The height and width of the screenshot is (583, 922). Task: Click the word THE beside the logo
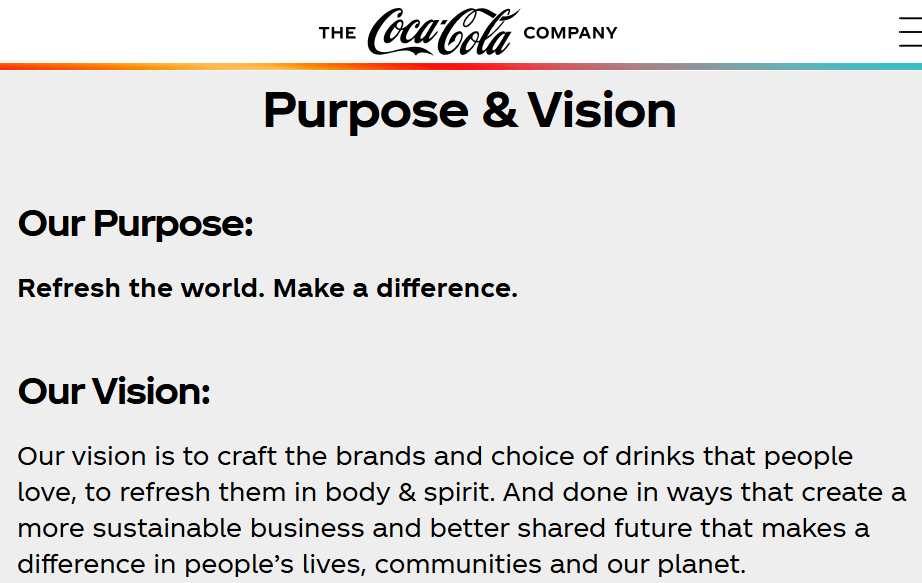tap(336, 31)
